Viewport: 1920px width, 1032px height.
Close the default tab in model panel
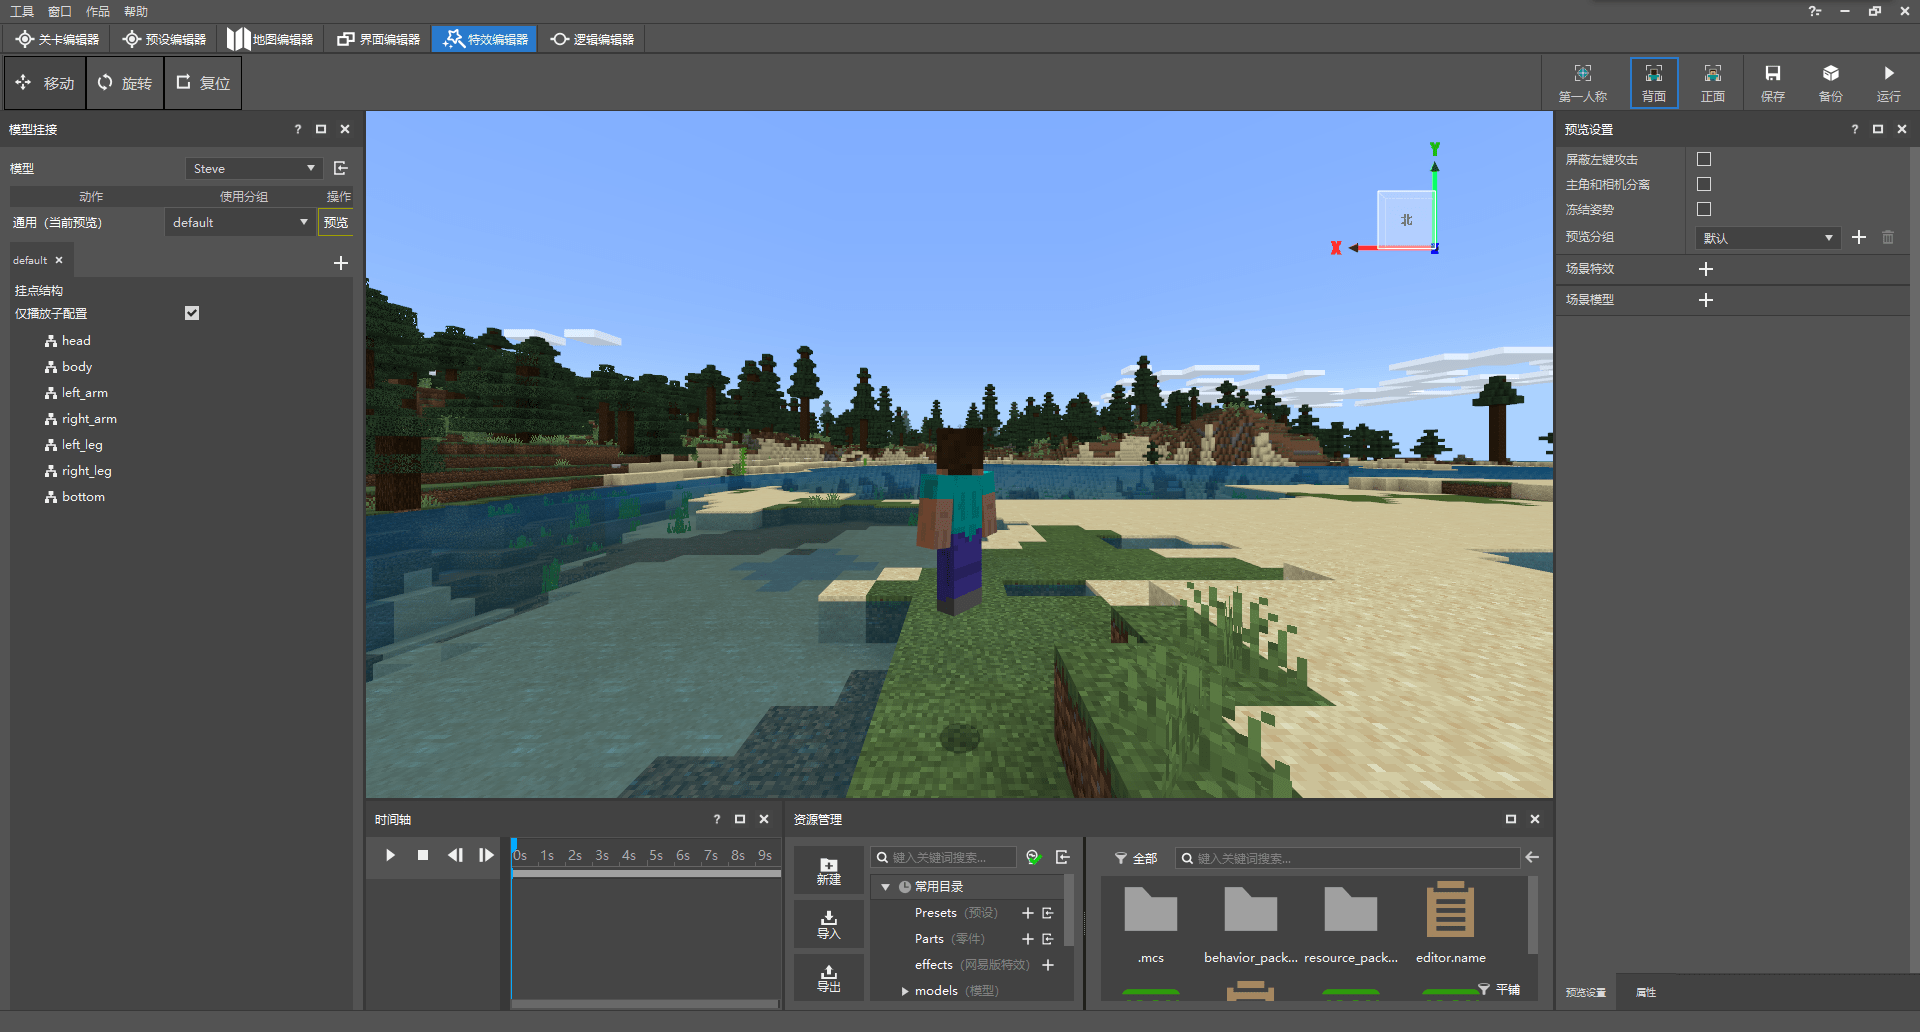59,260
